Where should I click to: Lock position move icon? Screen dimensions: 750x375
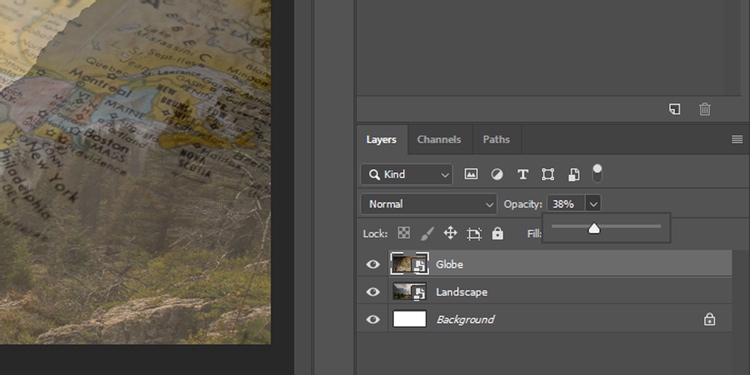coord(450,233)
